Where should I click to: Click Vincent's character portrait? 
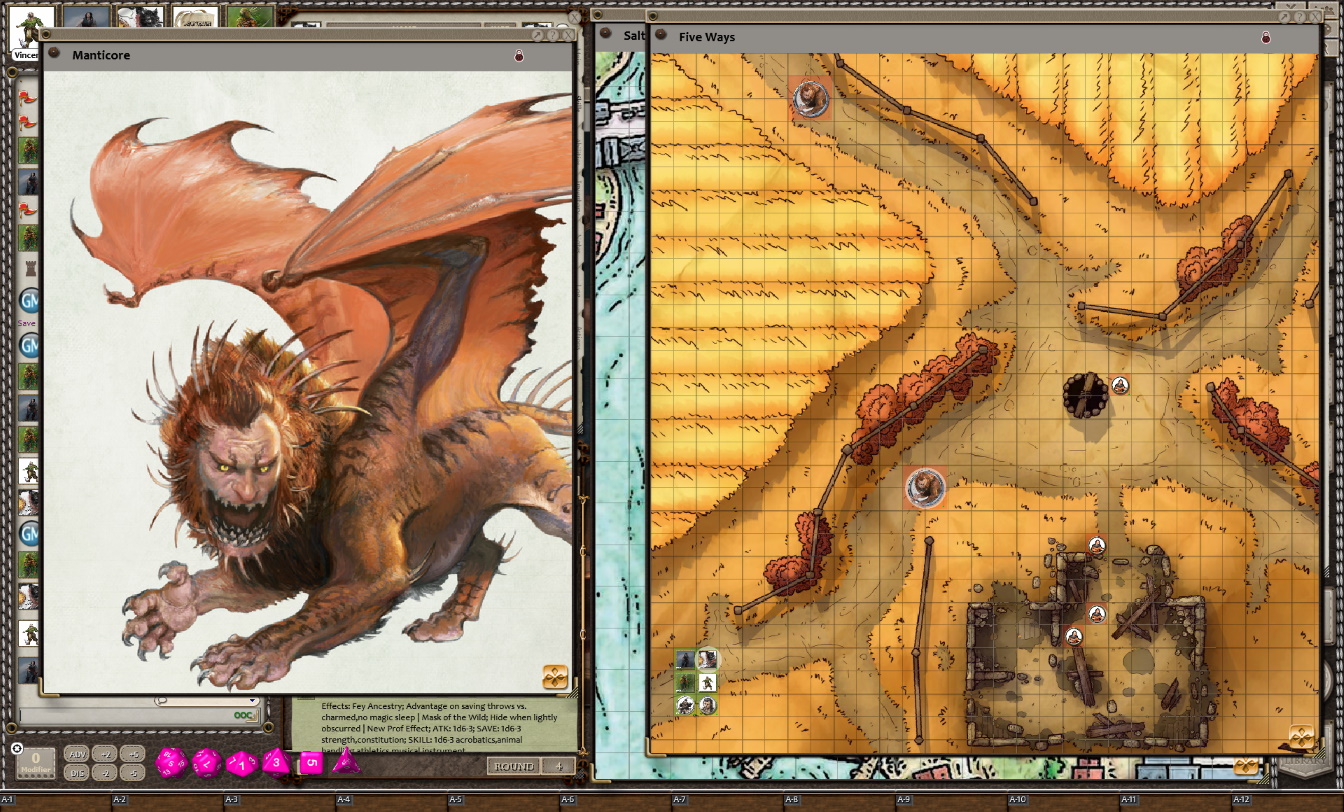pyautogui.click(x=28, y=28)
